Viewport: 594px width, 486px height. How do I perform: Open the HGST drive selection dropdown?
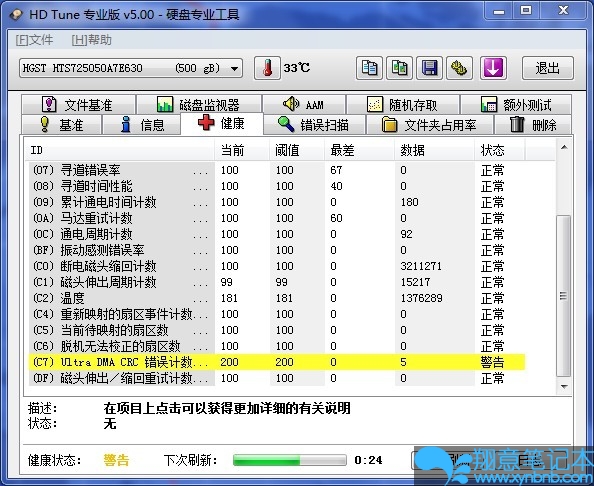click(131, 69)
